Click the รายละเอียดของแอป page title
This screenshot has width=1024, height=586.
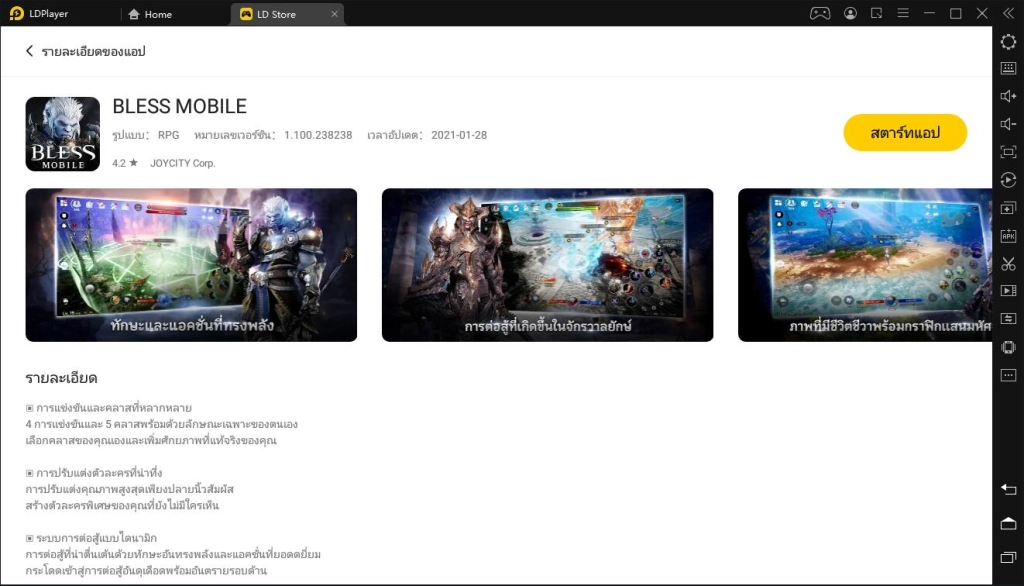click(93, 51)
